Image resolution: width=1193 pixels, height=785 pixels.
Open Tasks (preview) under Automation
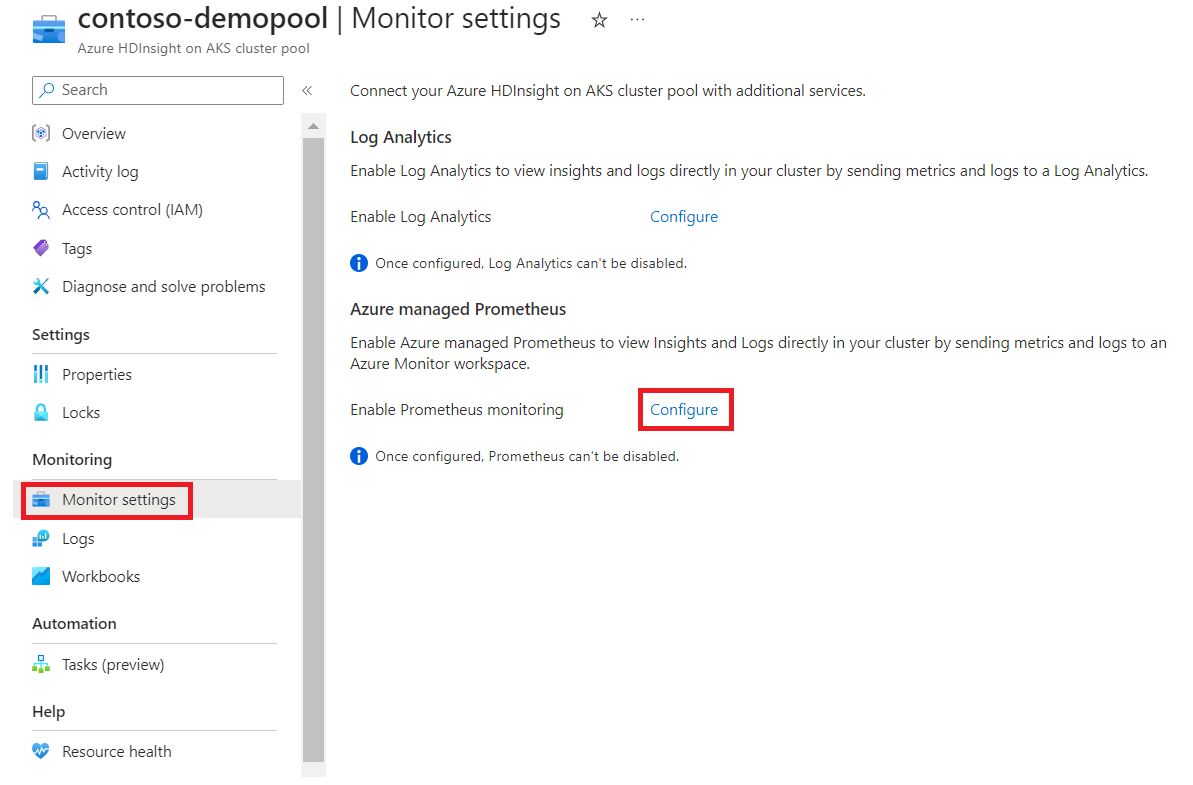[113, 665]
